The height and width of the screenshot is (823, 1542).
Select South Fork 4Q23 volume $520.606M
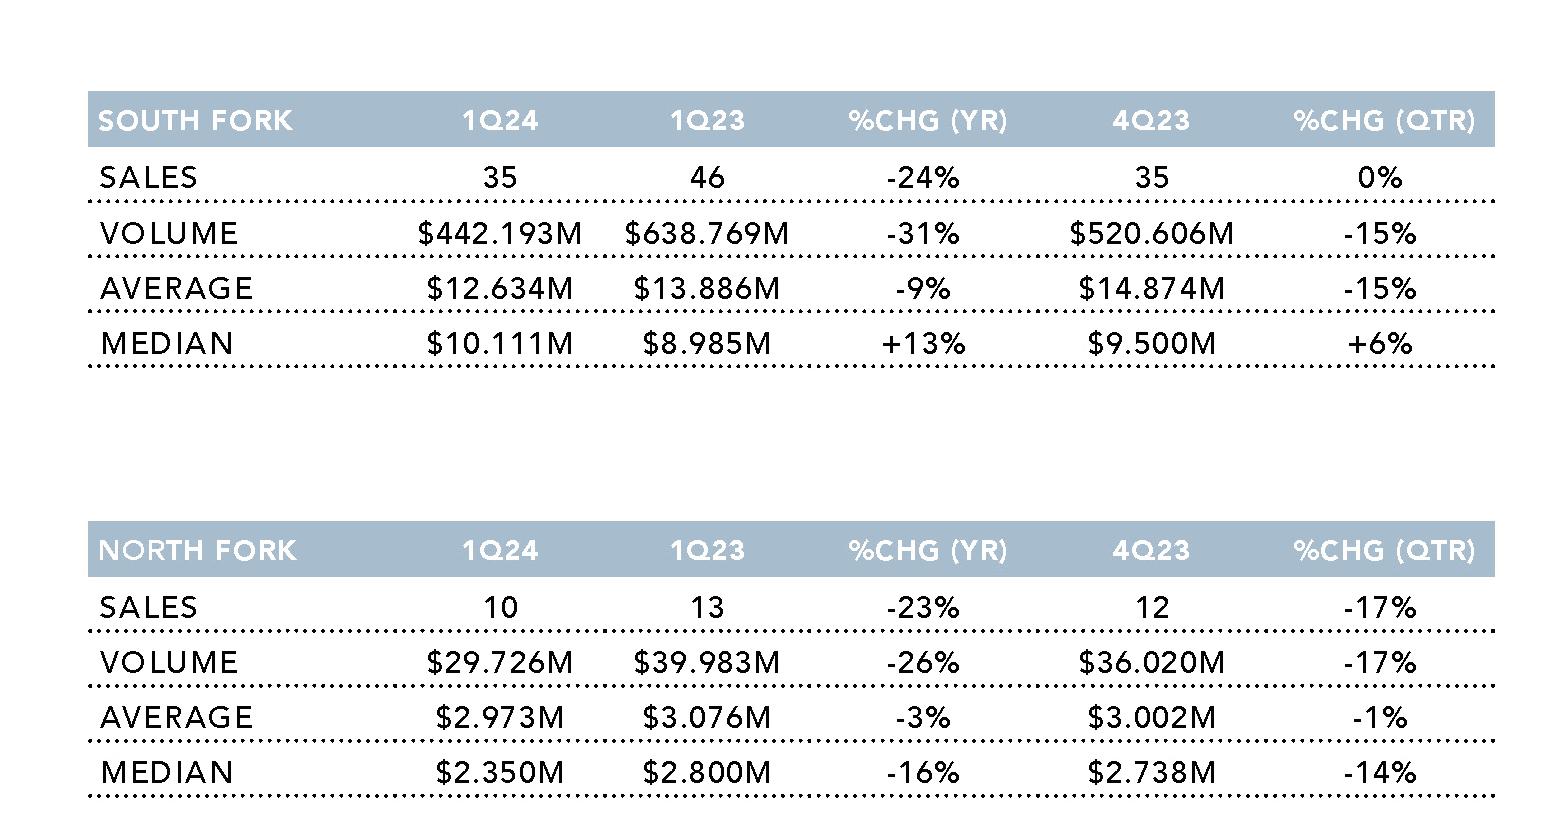[x=1151, y=234]
